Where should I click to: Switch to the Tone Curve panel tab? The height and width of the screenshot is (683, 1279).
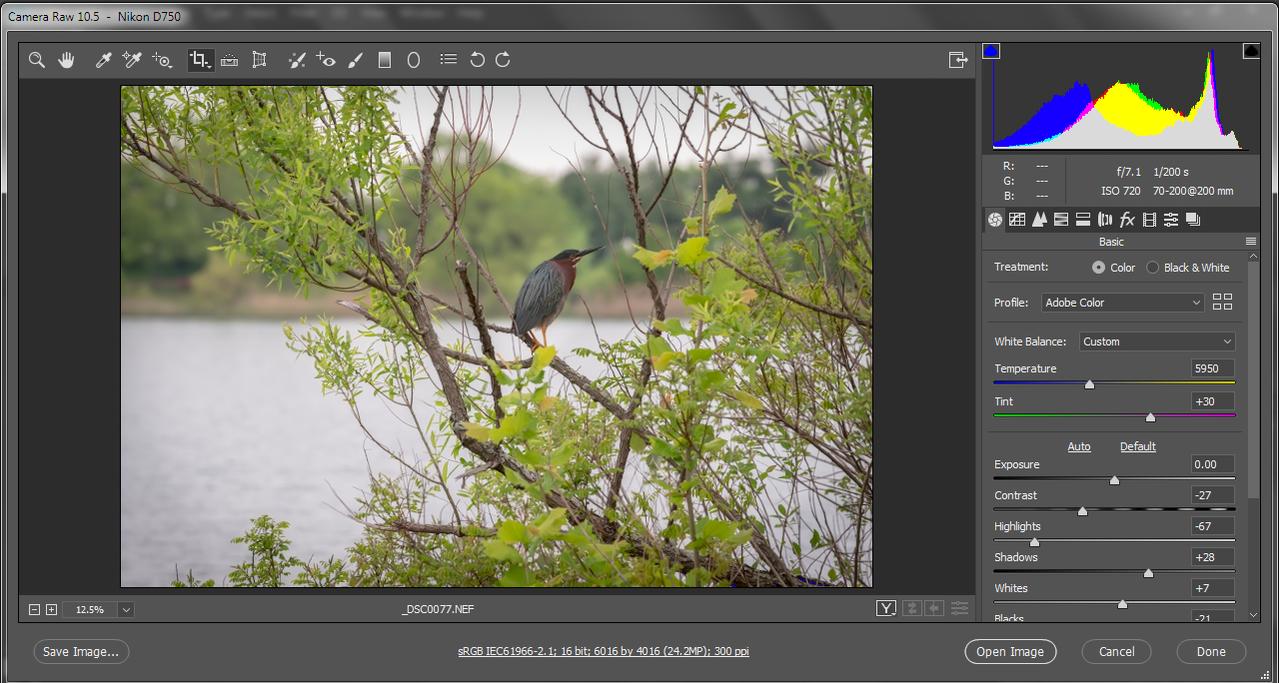[1017, 219]
